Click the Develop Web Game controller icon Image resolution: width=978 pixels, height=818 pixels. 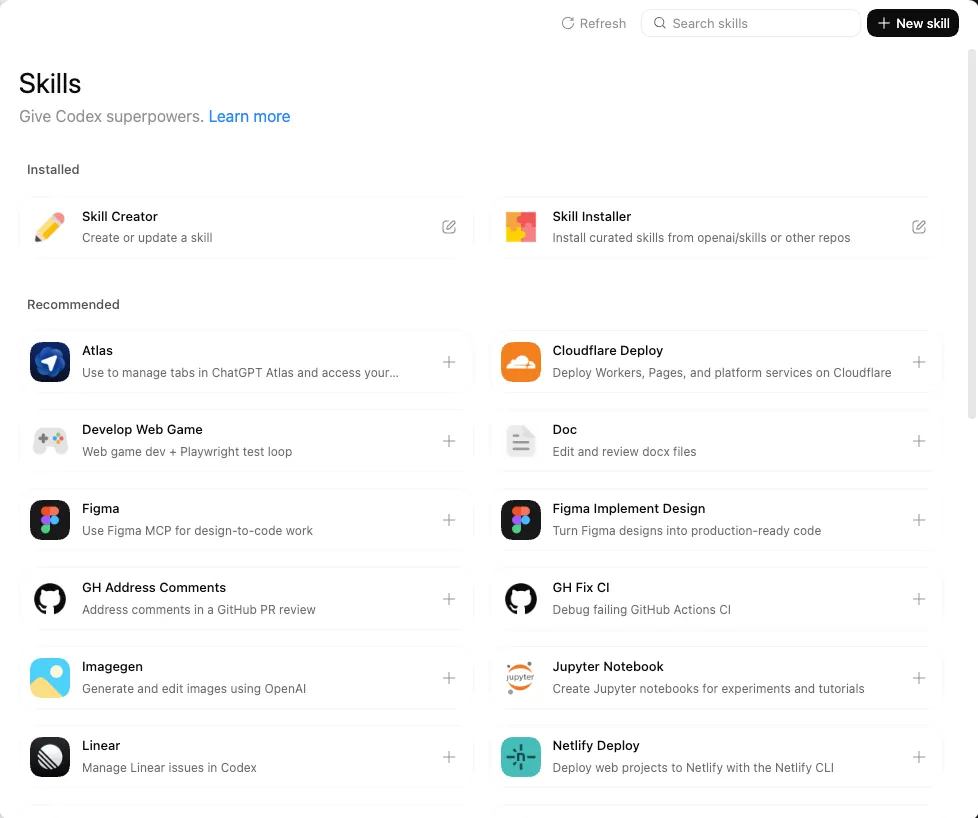50,441
